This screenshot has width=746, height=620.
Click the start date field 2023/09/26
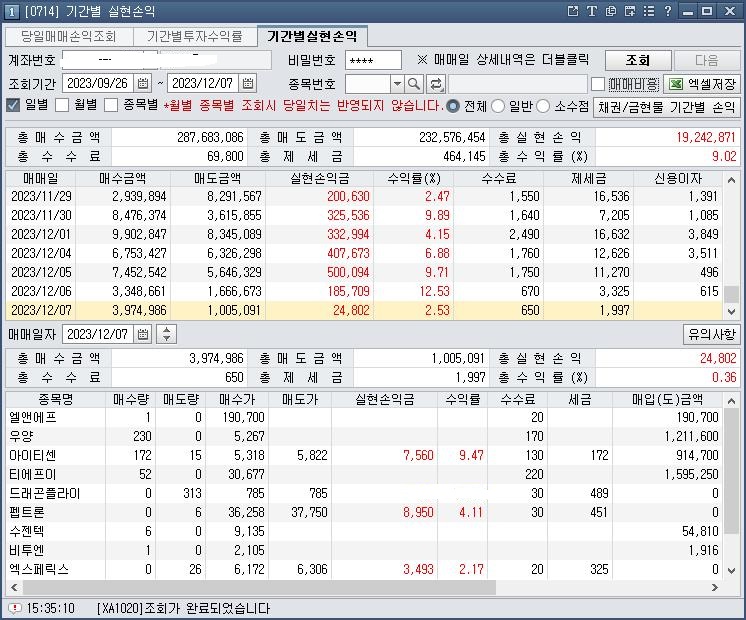[98, 83]
